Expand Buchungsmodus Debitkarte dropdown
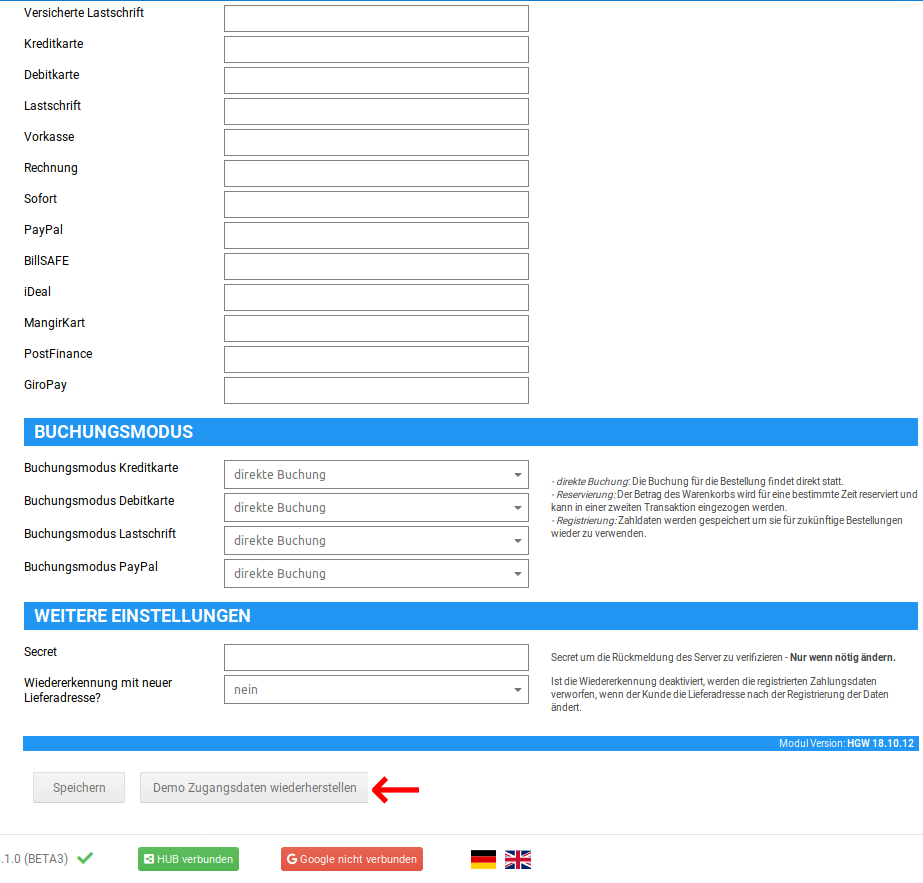923x883 pixels. [x=376, y=508]
